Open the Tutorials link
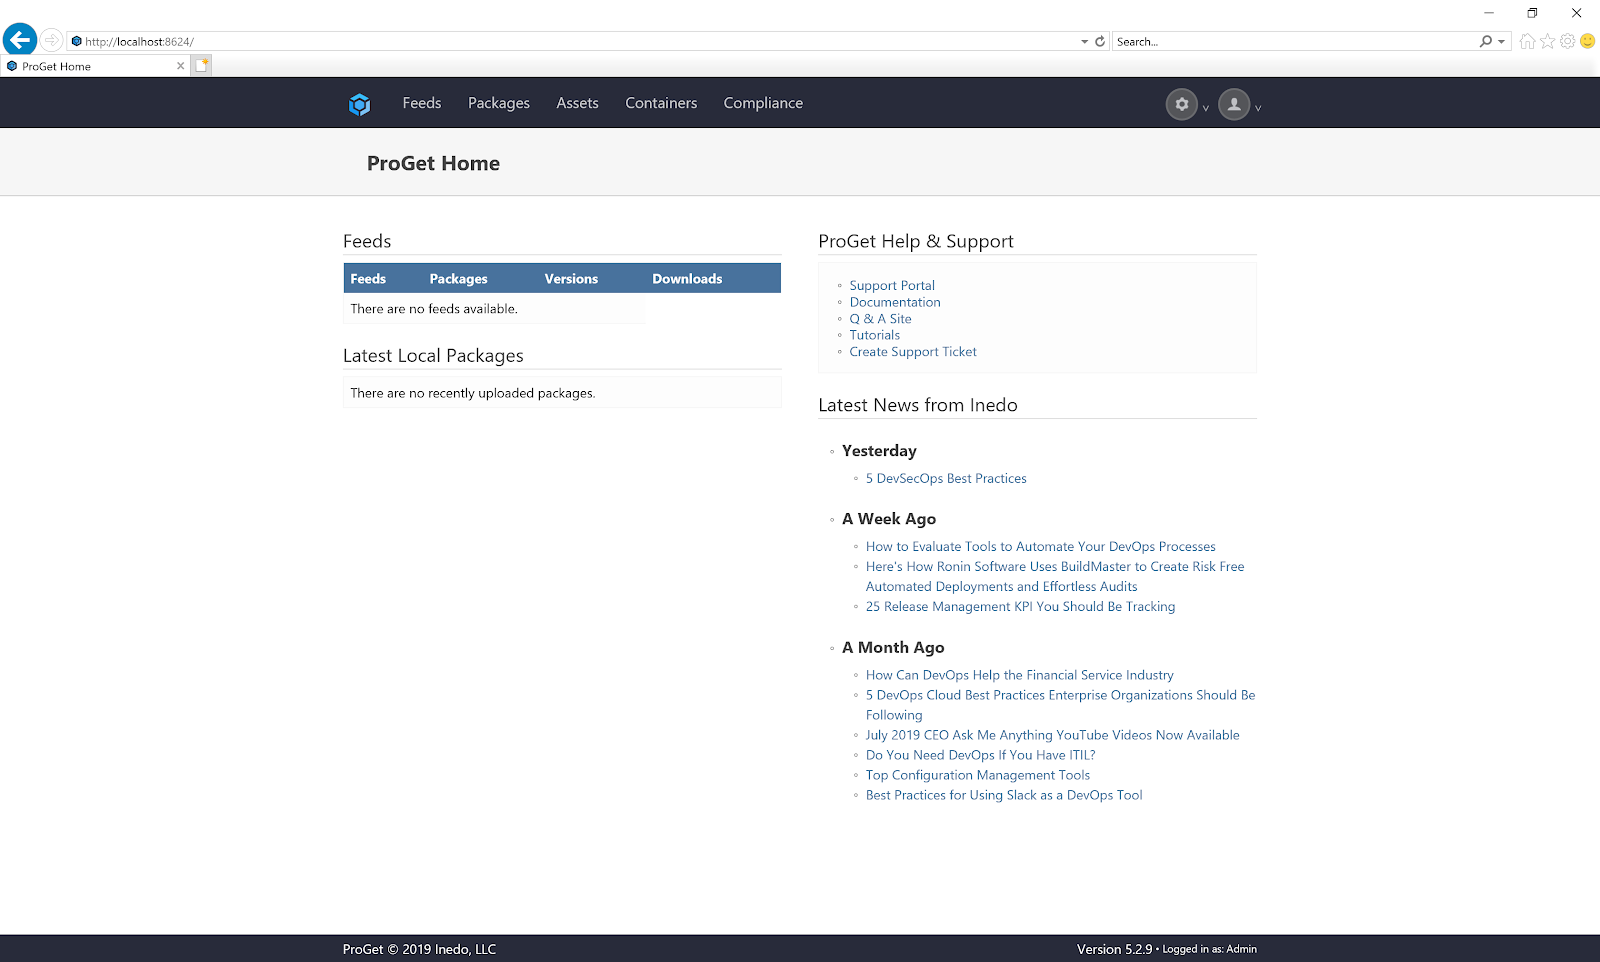This screenshot has height=962, width=1600. [875, 335]
